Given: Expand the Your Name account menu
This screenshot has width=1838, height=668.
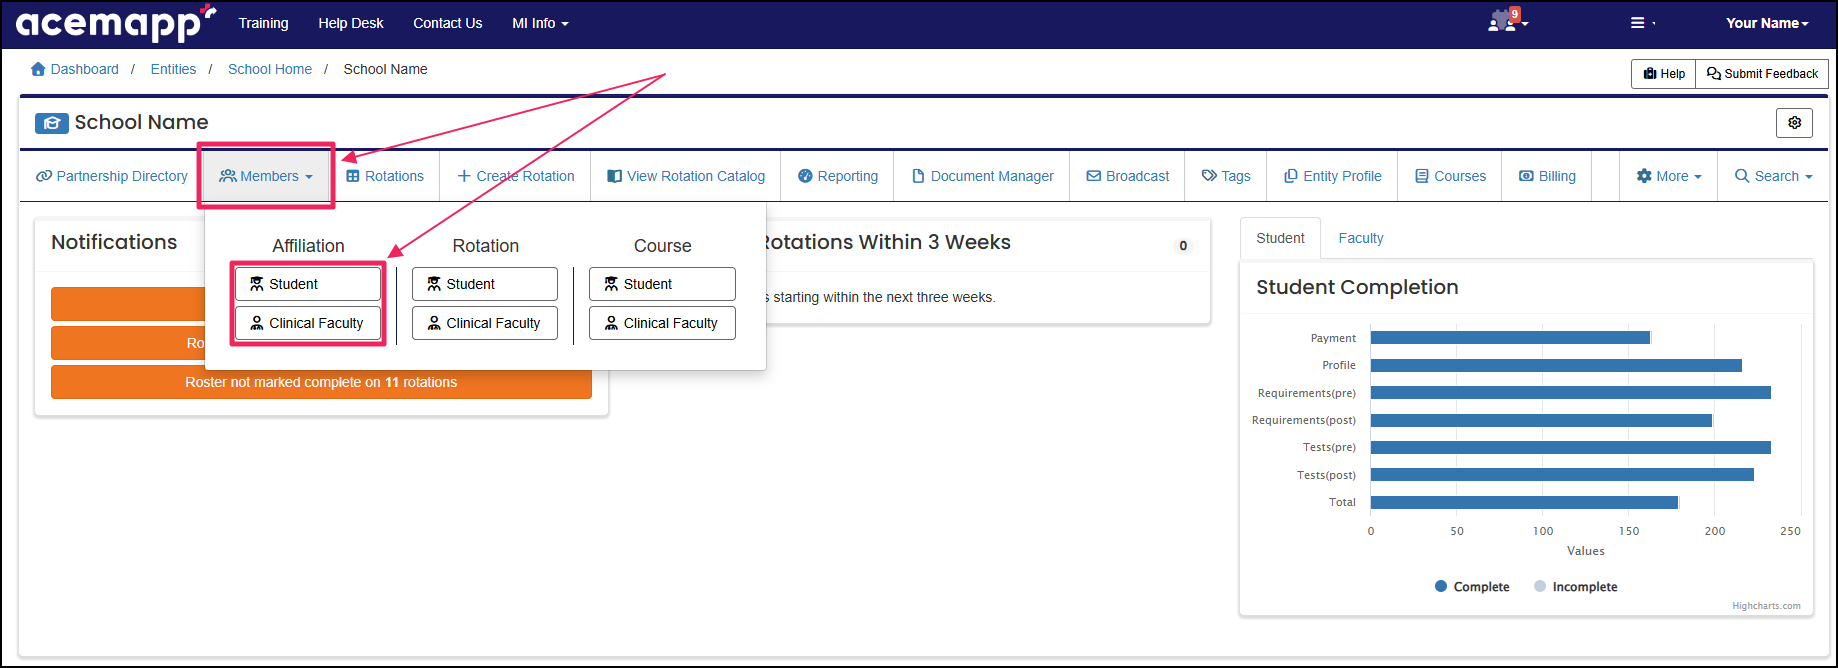Looking at the screenshot, I should click(1767, 23).
